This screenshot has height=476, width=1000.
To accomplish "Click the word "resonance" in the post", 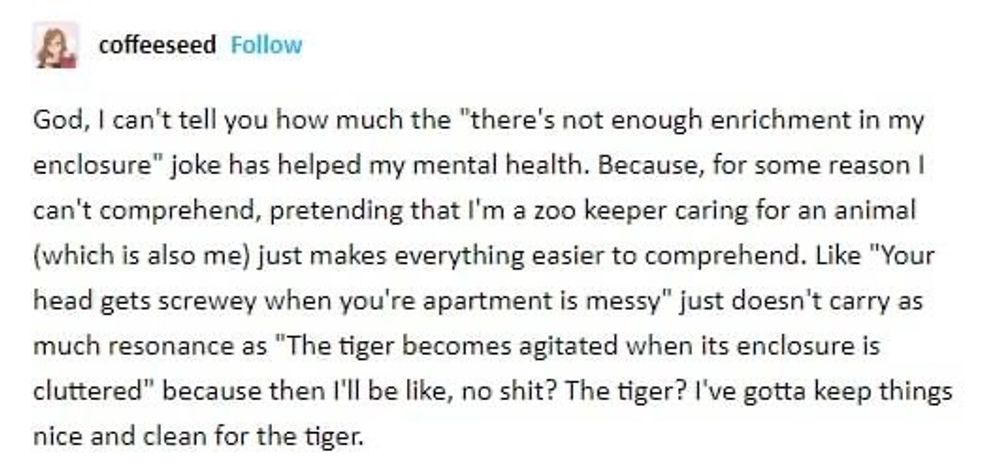I will click(x=160, y=345).
